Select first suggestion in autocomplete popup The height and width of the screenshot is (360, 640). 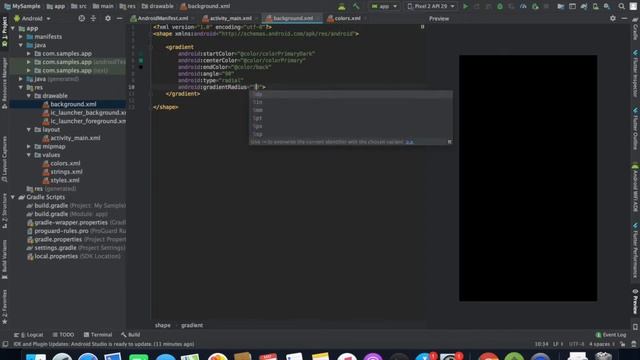[351, 94]
